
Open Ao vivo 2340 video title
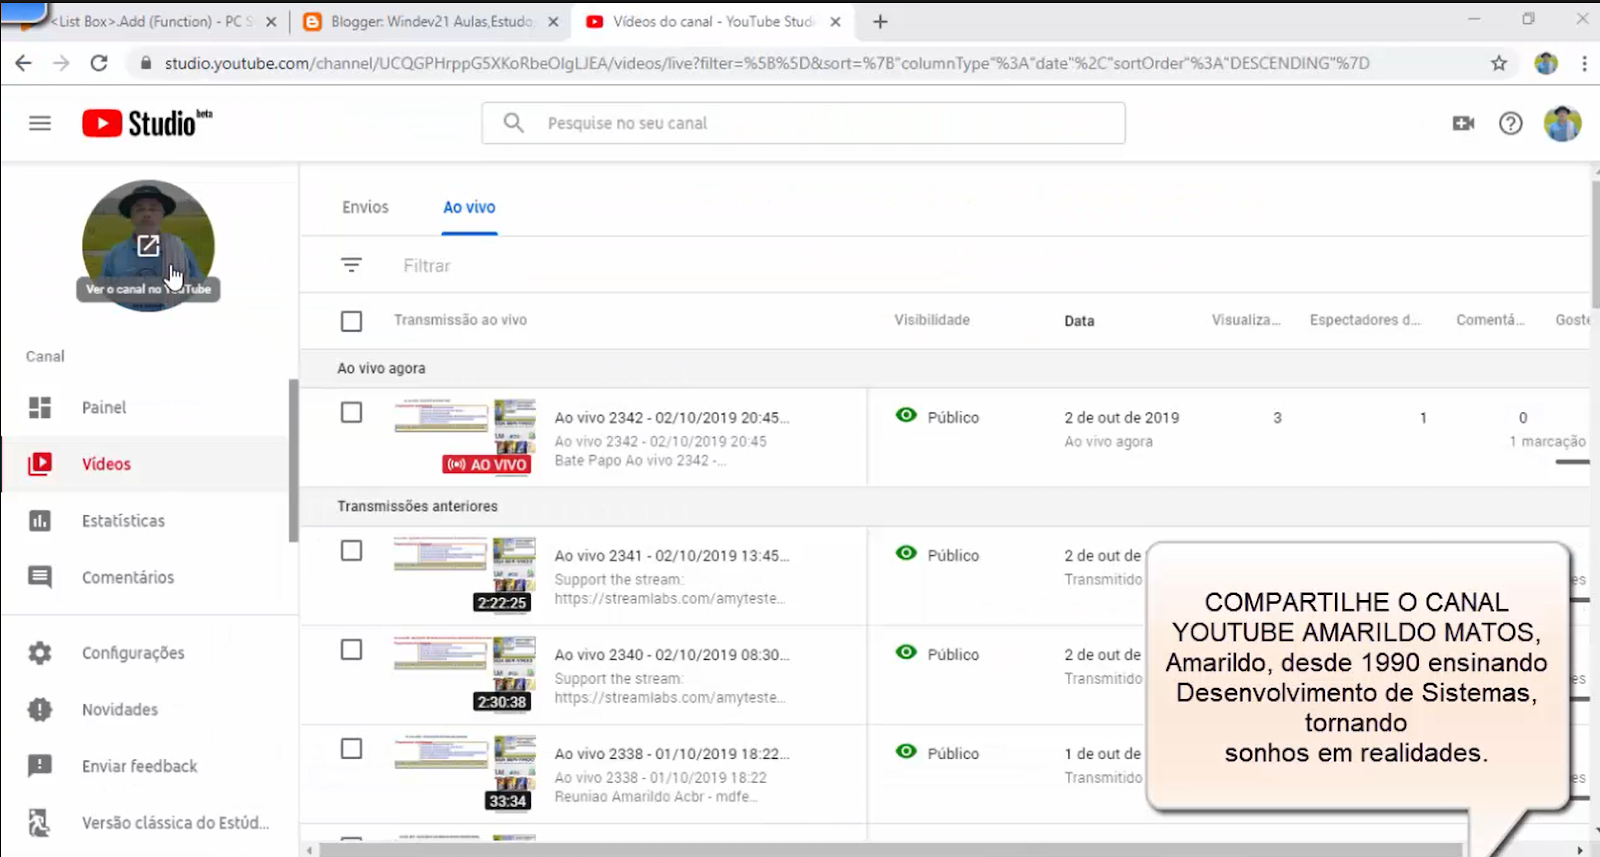pyautogui.click(x=671, y=654)
